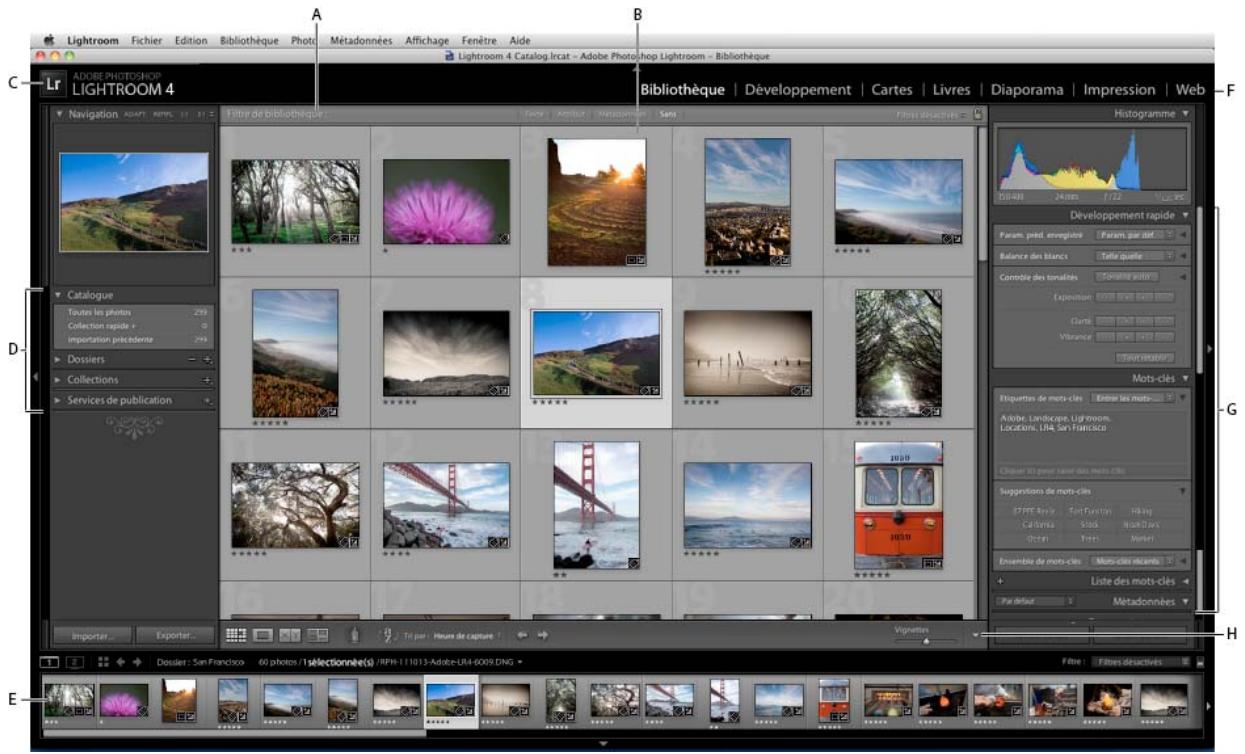Viewport: 1245px width, 754px height.
Task: Enable the Texte filter mode
Action: (535, 114)
